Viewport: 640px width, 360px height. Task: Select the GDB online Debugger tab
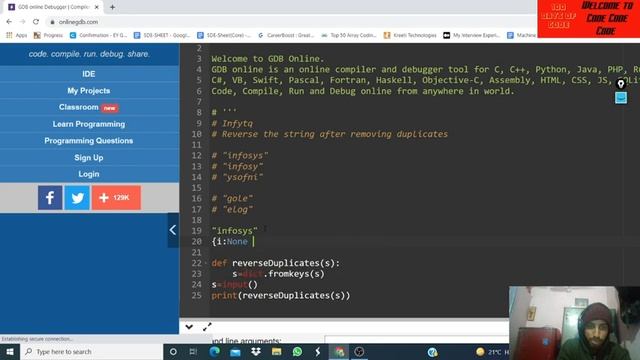coord(53,7)
